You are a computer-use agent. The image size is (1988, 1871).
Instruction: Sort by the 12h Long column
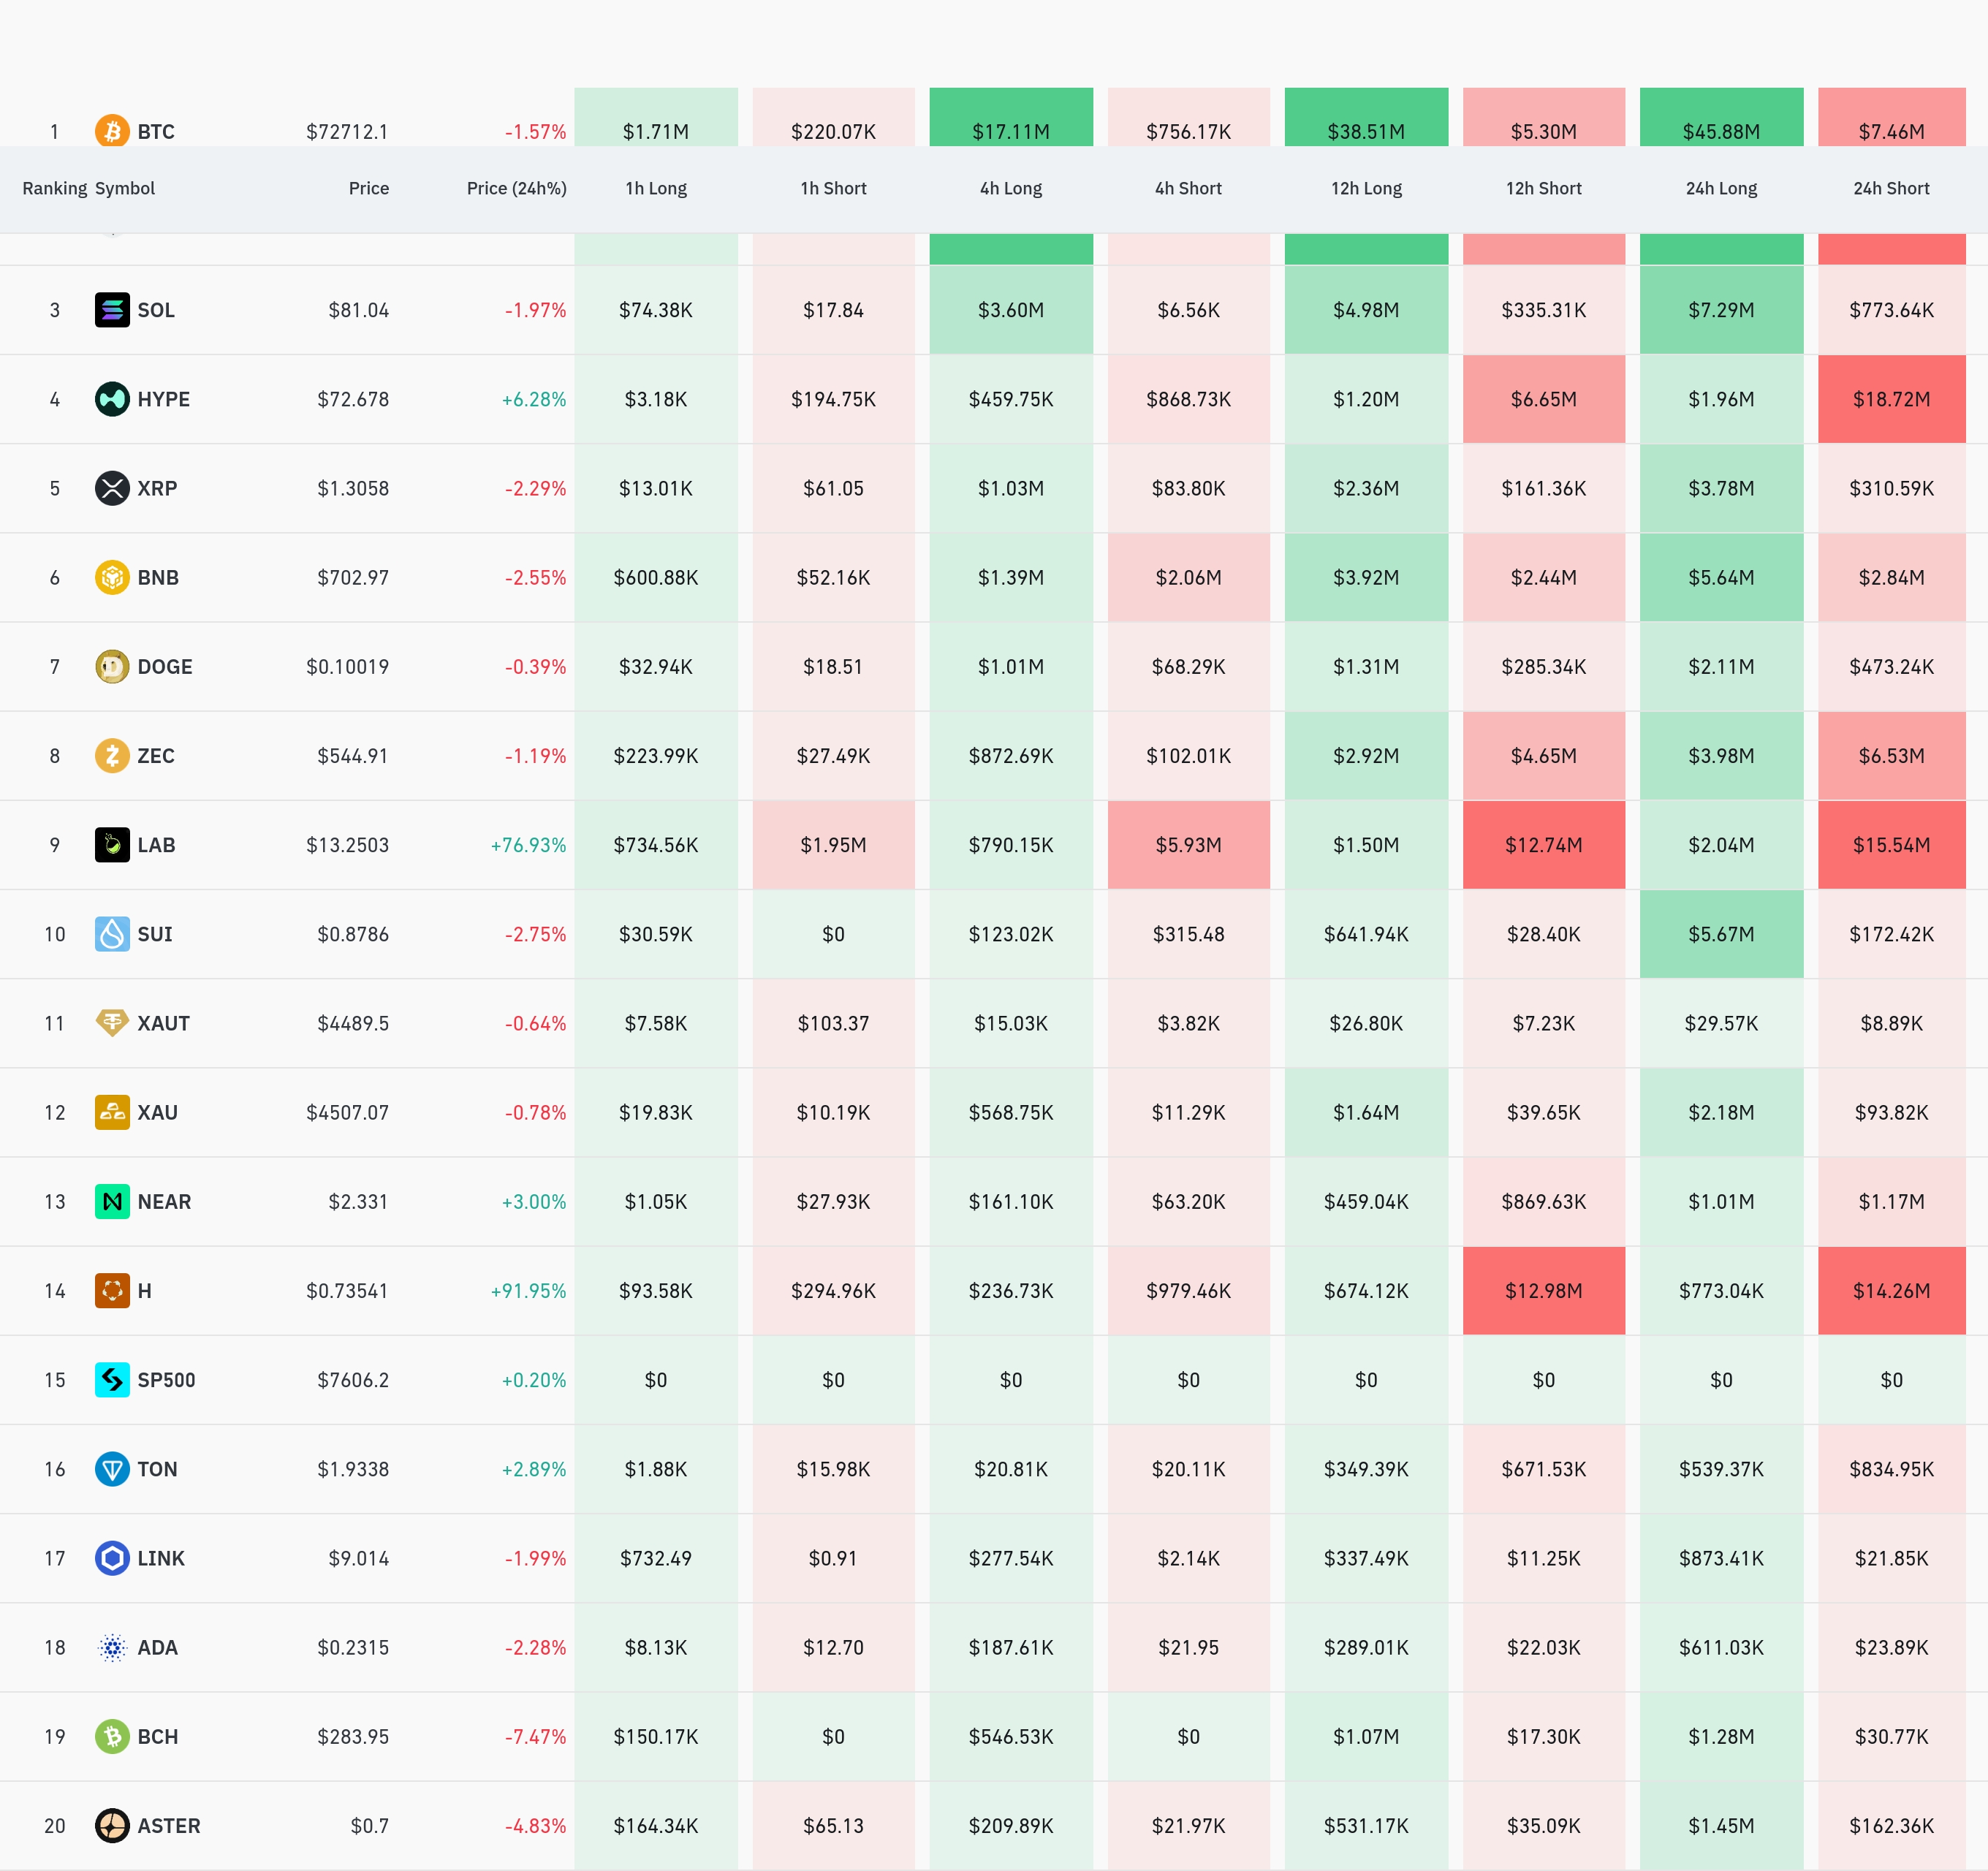[x=1367, y=188]
